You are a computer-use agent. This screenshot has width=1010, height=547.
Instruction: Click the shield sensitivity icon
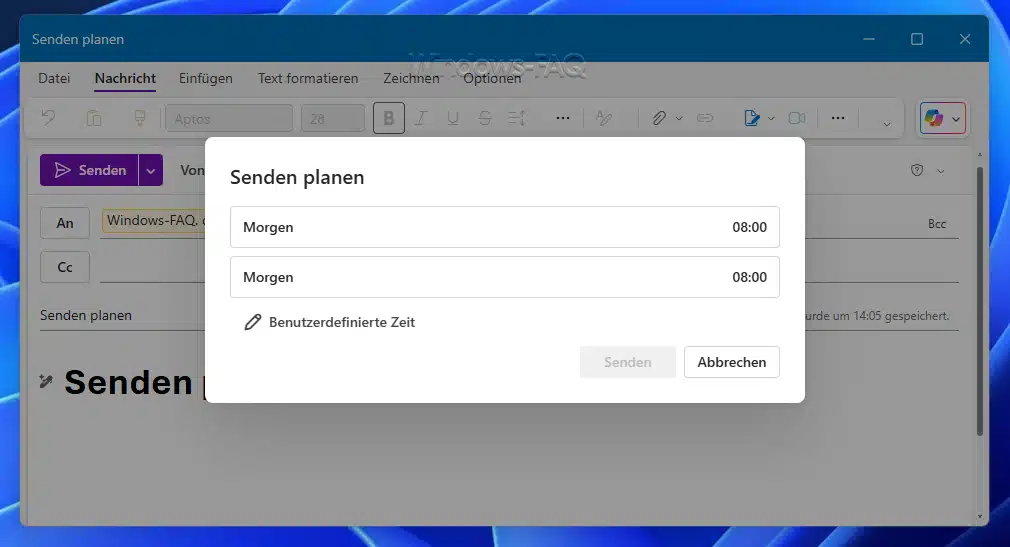(x=917, y=170)
